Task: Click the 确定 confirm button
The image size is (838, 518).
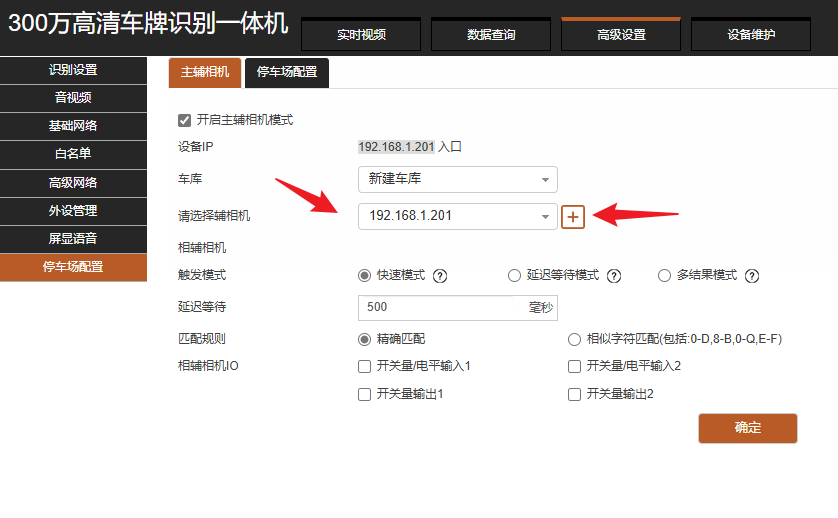Action: coord(747,428)
